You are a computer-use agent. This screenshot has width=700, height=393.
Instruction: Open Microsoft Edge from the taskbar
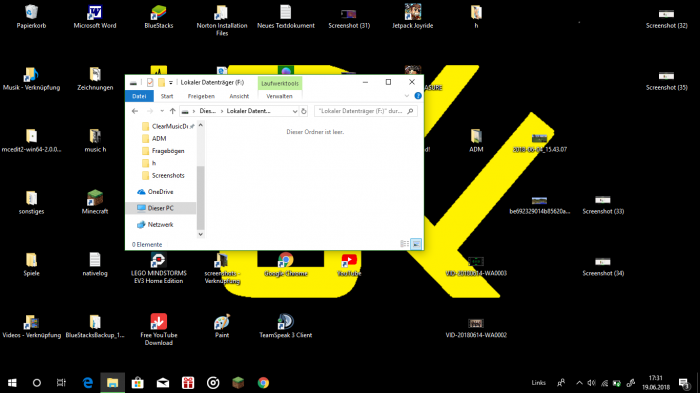[88, 383]
